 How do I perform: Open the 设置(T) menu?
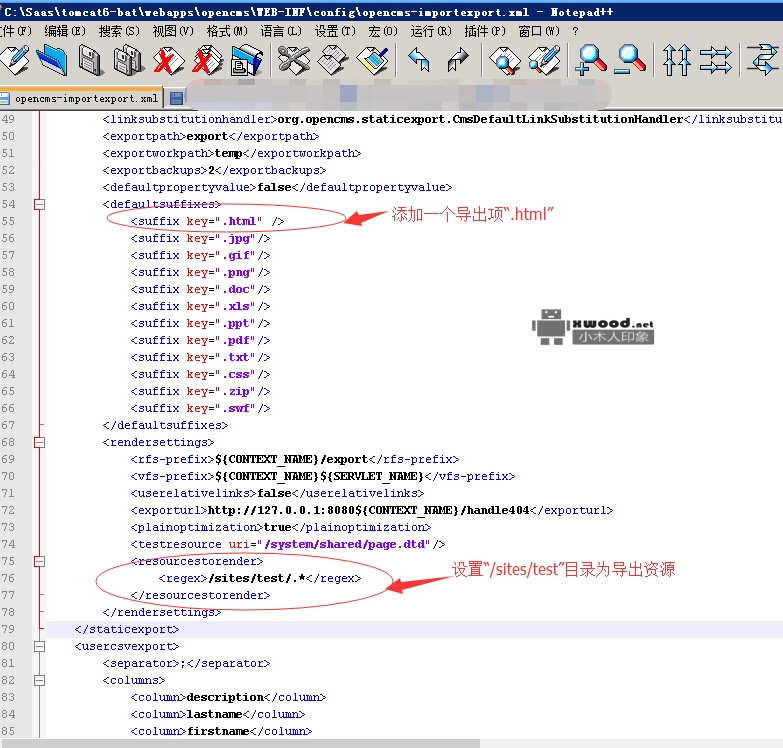coord(335,31)
